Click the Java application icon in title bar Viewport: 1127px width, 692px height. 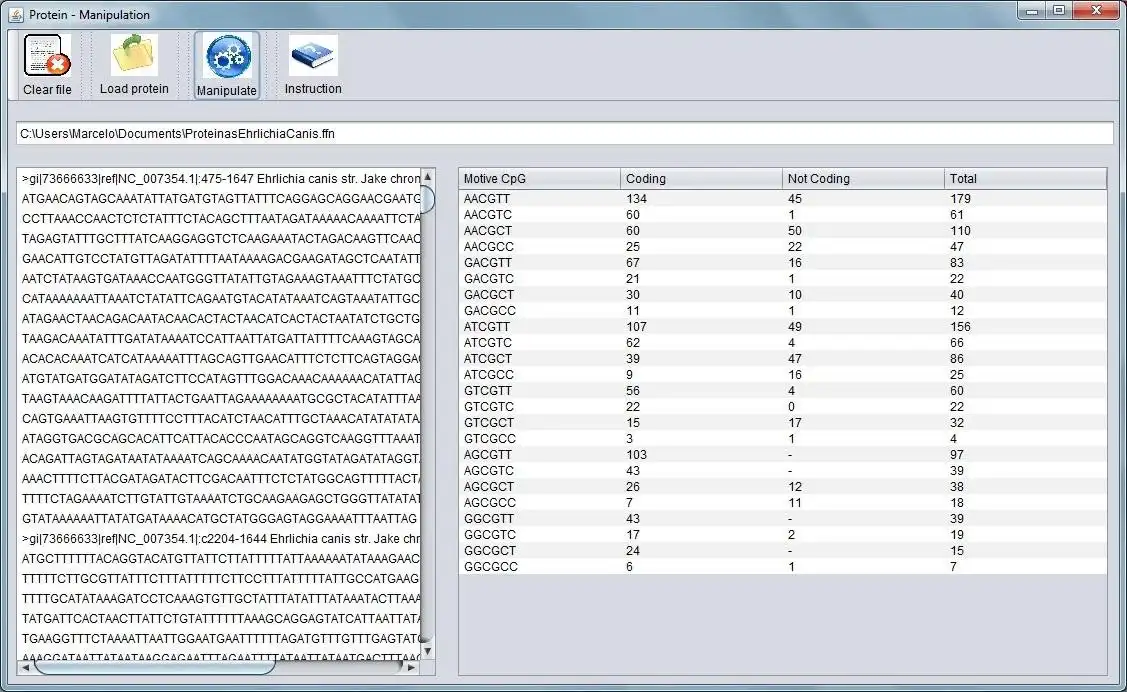click(14, 14)
